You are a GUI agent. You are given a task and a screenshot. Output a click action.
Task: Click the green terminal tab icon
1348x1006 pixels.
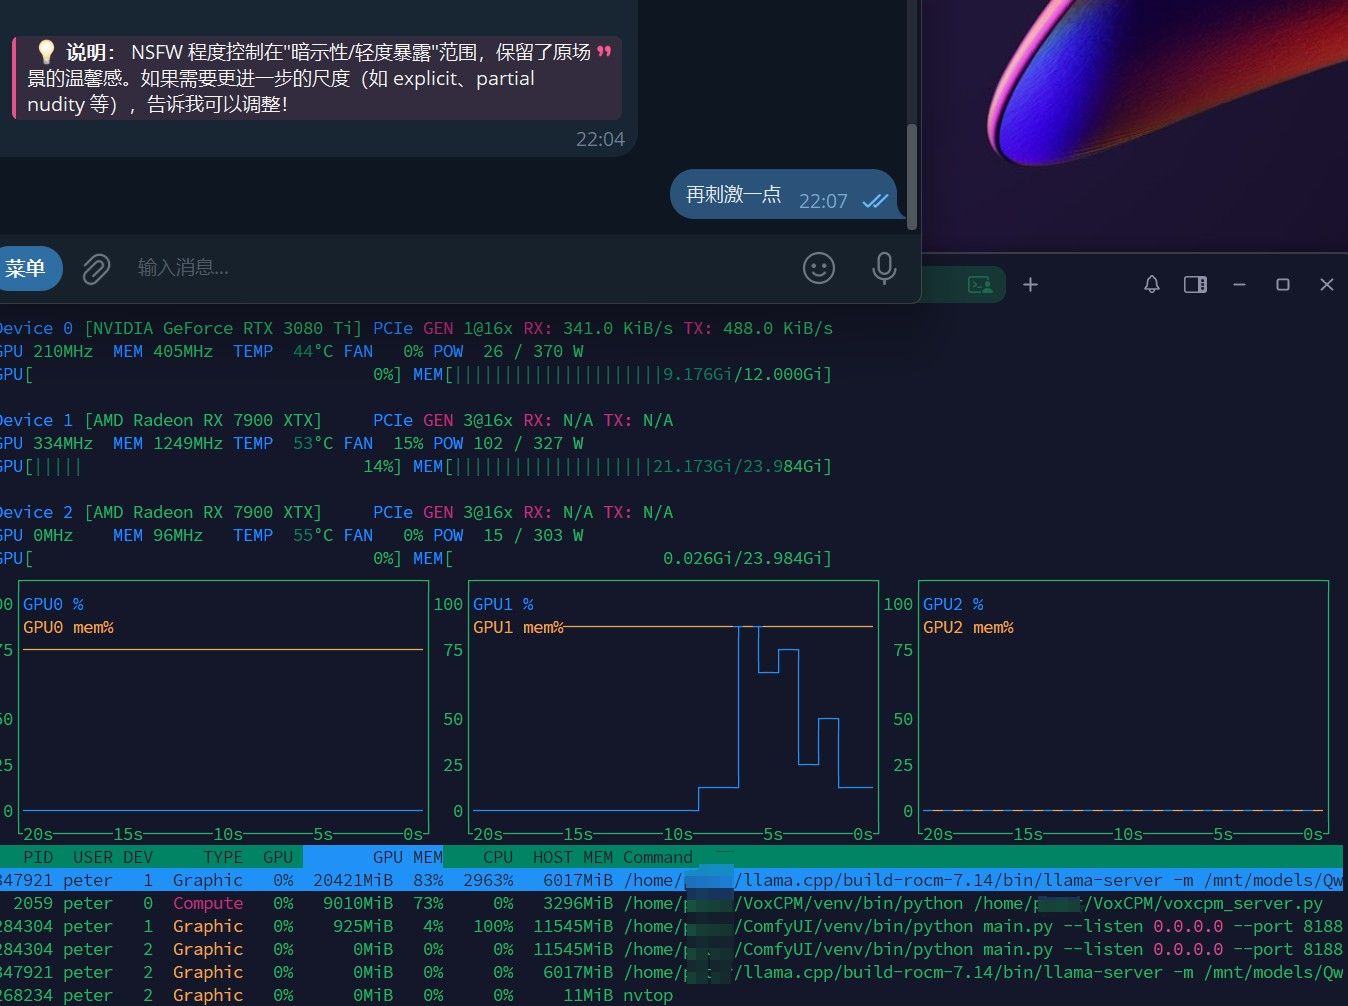coord(980,285)
